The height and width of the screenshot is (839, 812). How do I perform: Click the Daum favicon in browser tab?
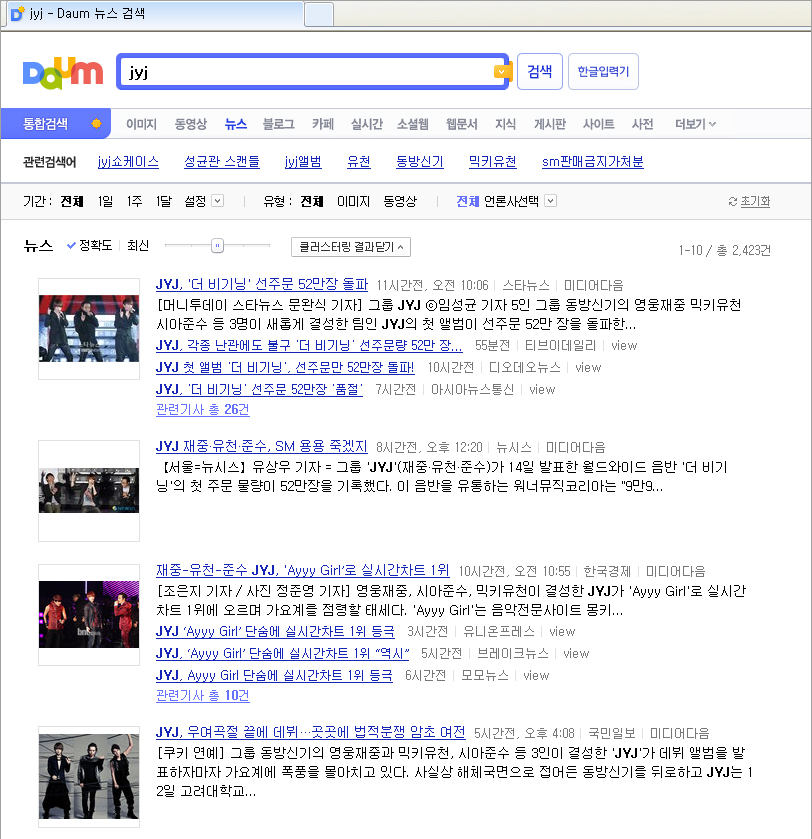click(x=18, y=13)
